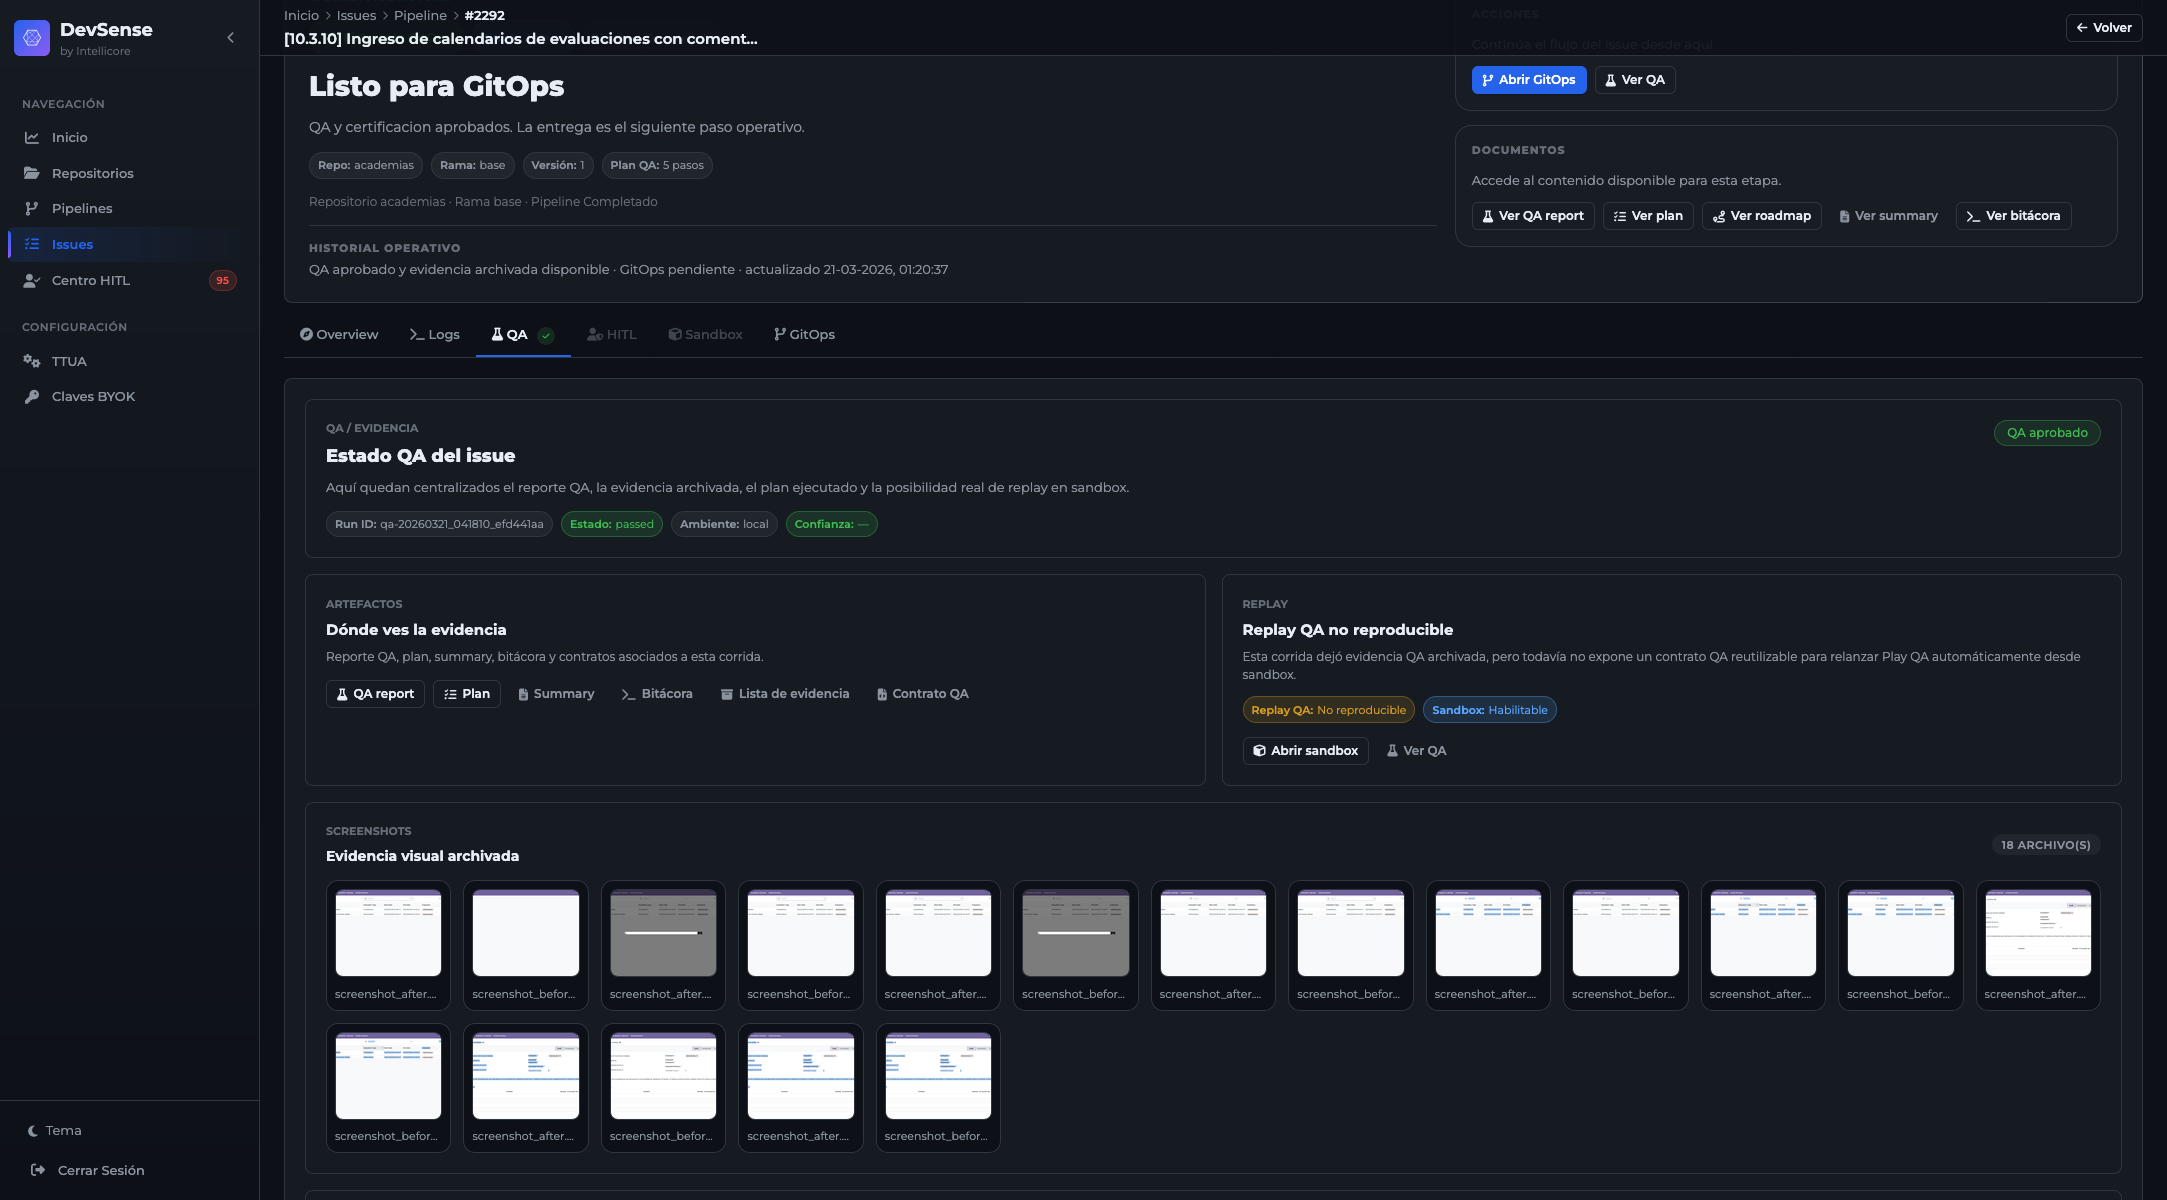This screenshot has width=2167, height=1200.
Task: Click Issues breadcrumb link
Action: (356, 16)
